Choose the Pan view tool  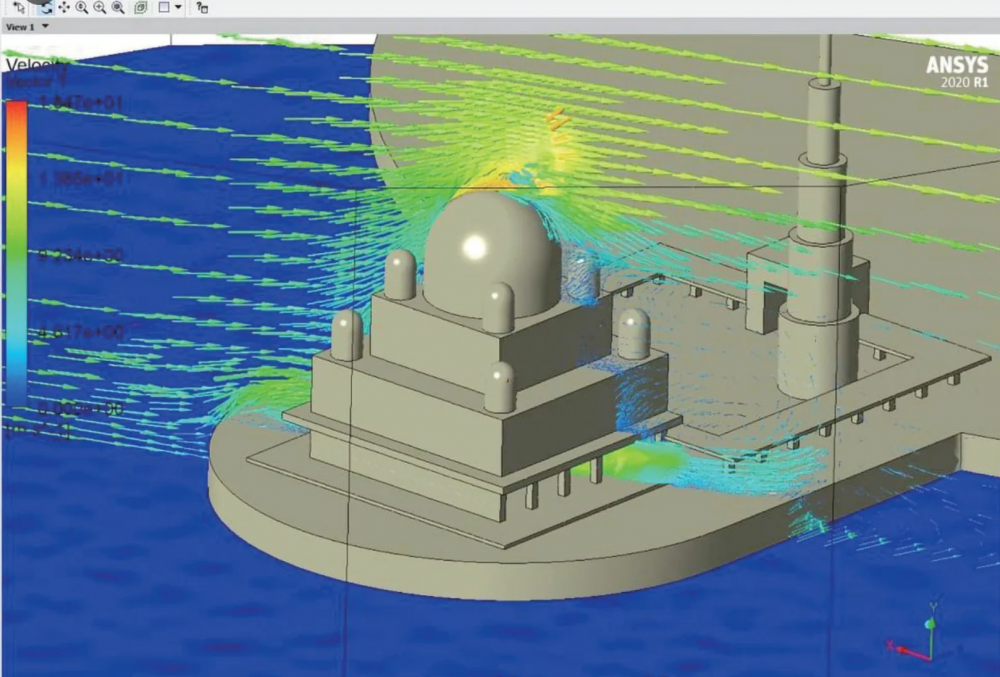point(64,7)
